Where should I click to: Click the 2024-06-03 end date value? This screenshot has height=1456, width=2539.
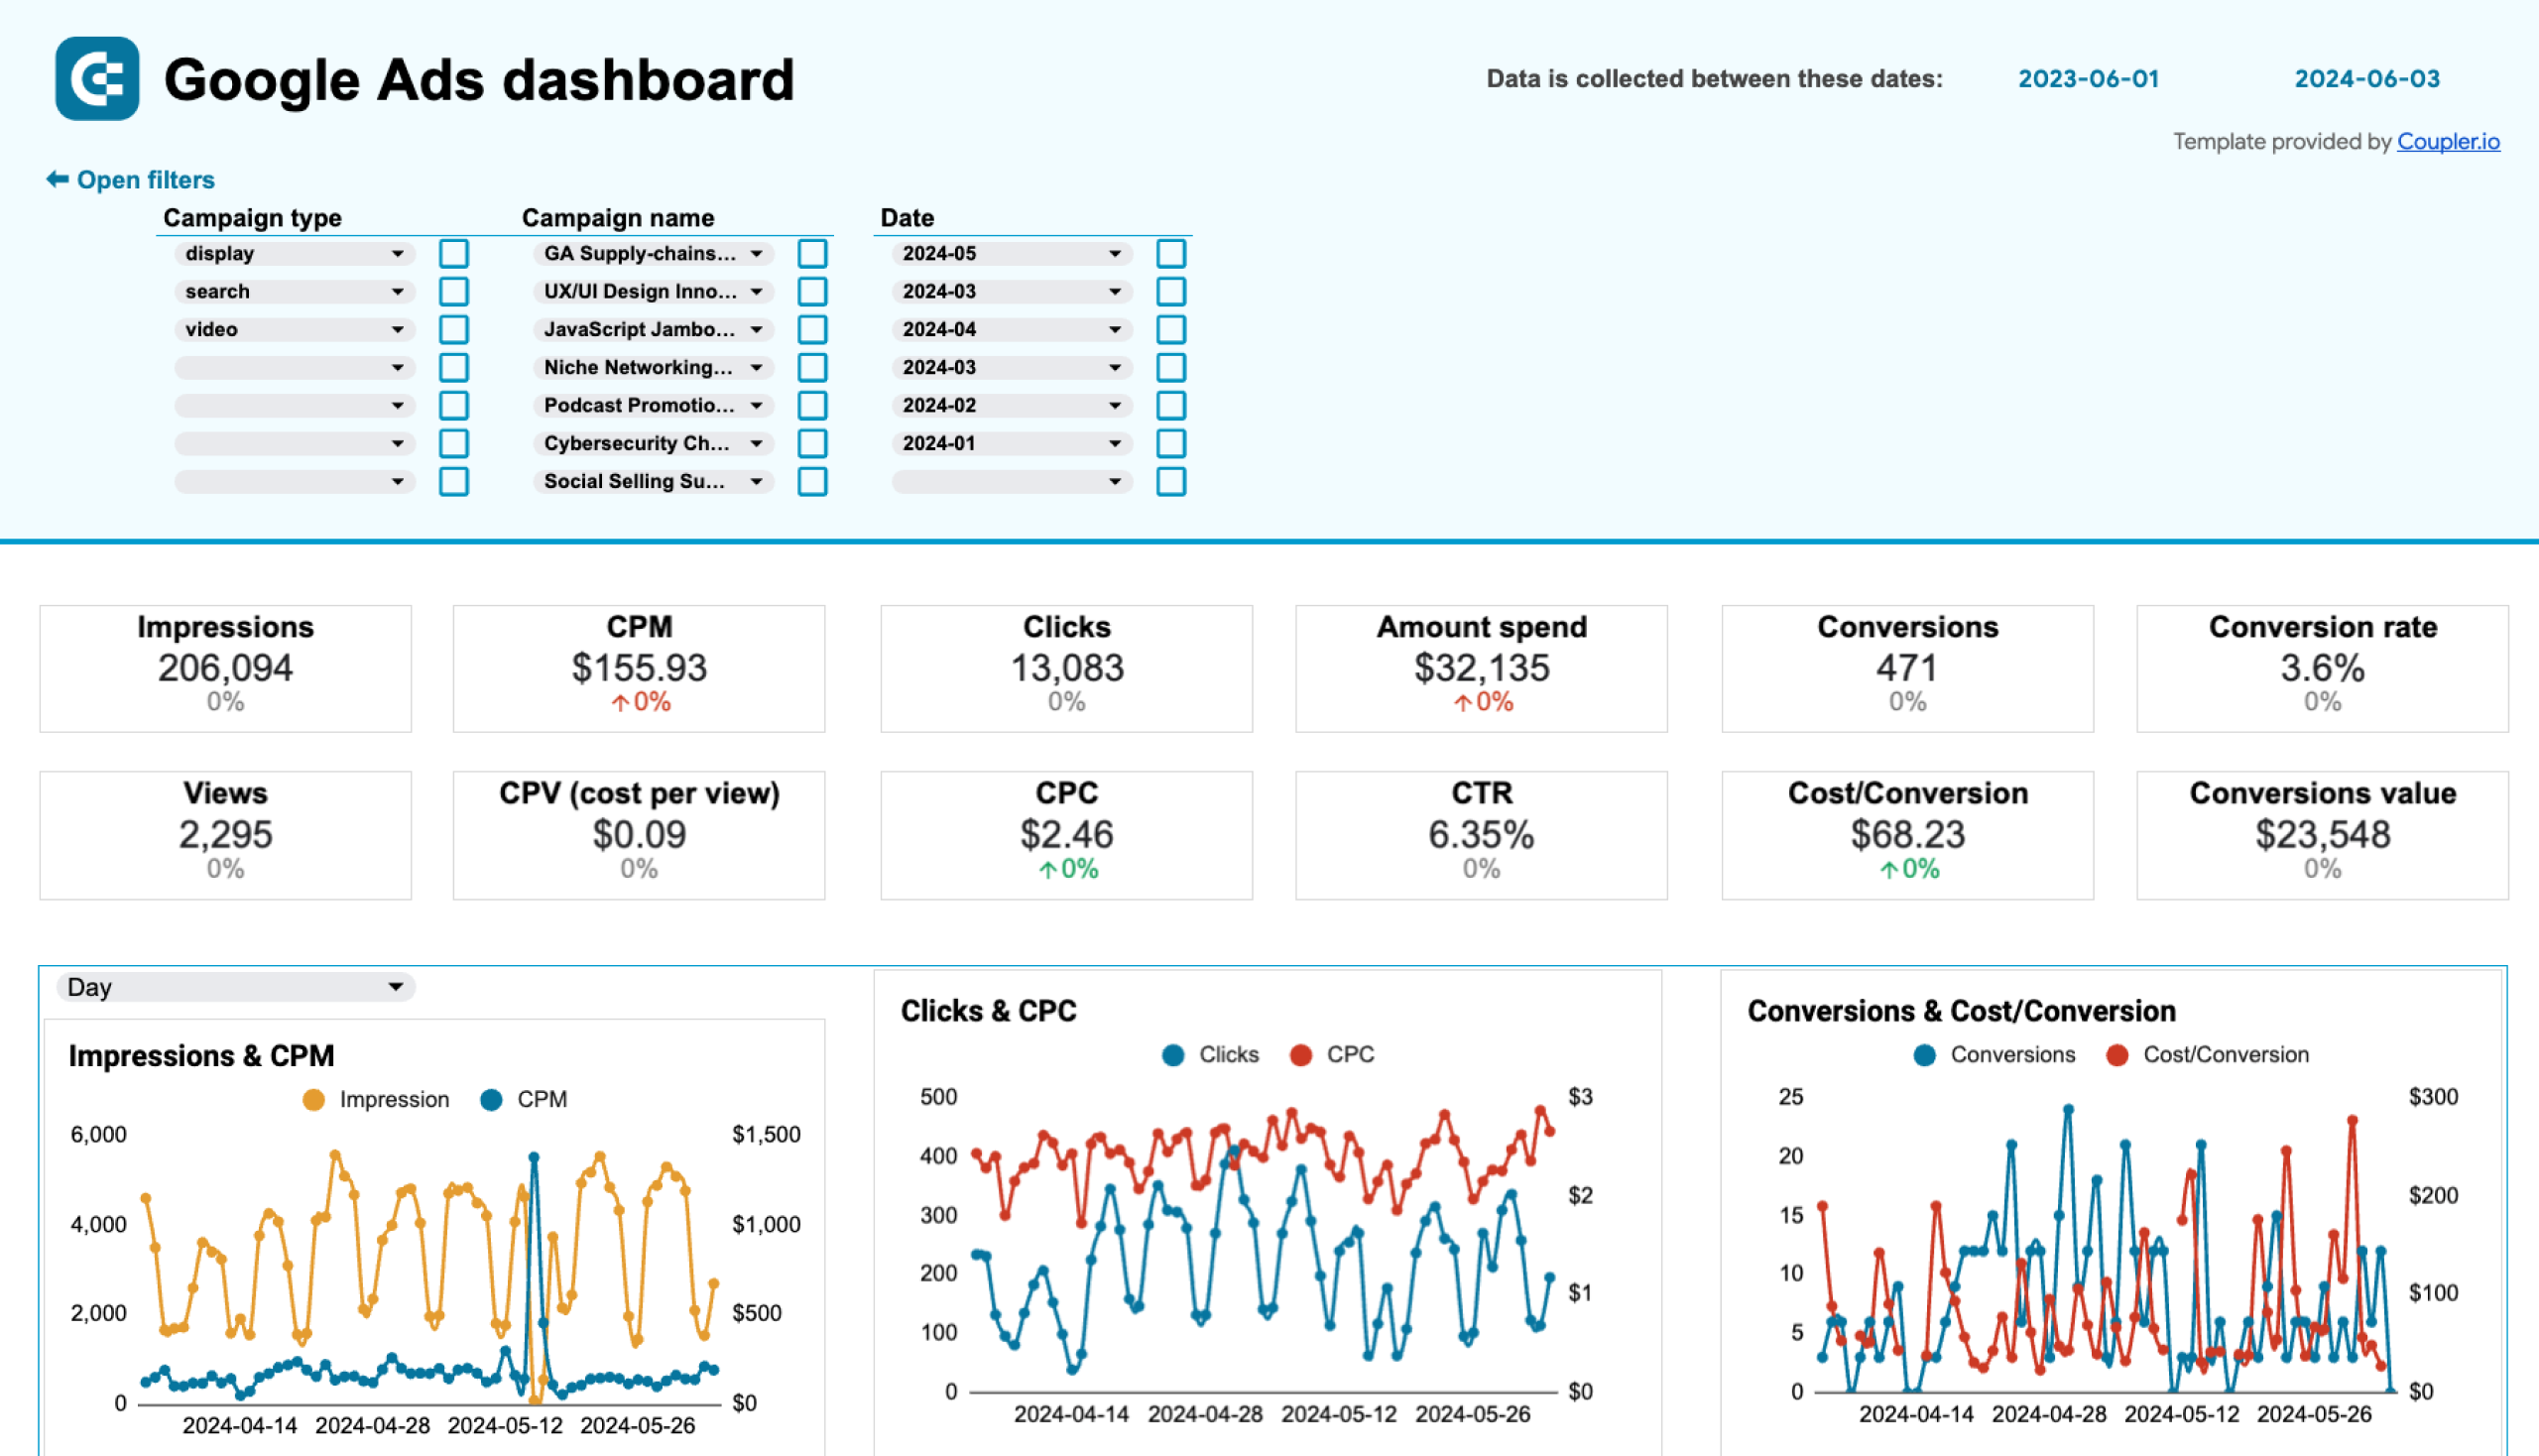point(2361,76)
